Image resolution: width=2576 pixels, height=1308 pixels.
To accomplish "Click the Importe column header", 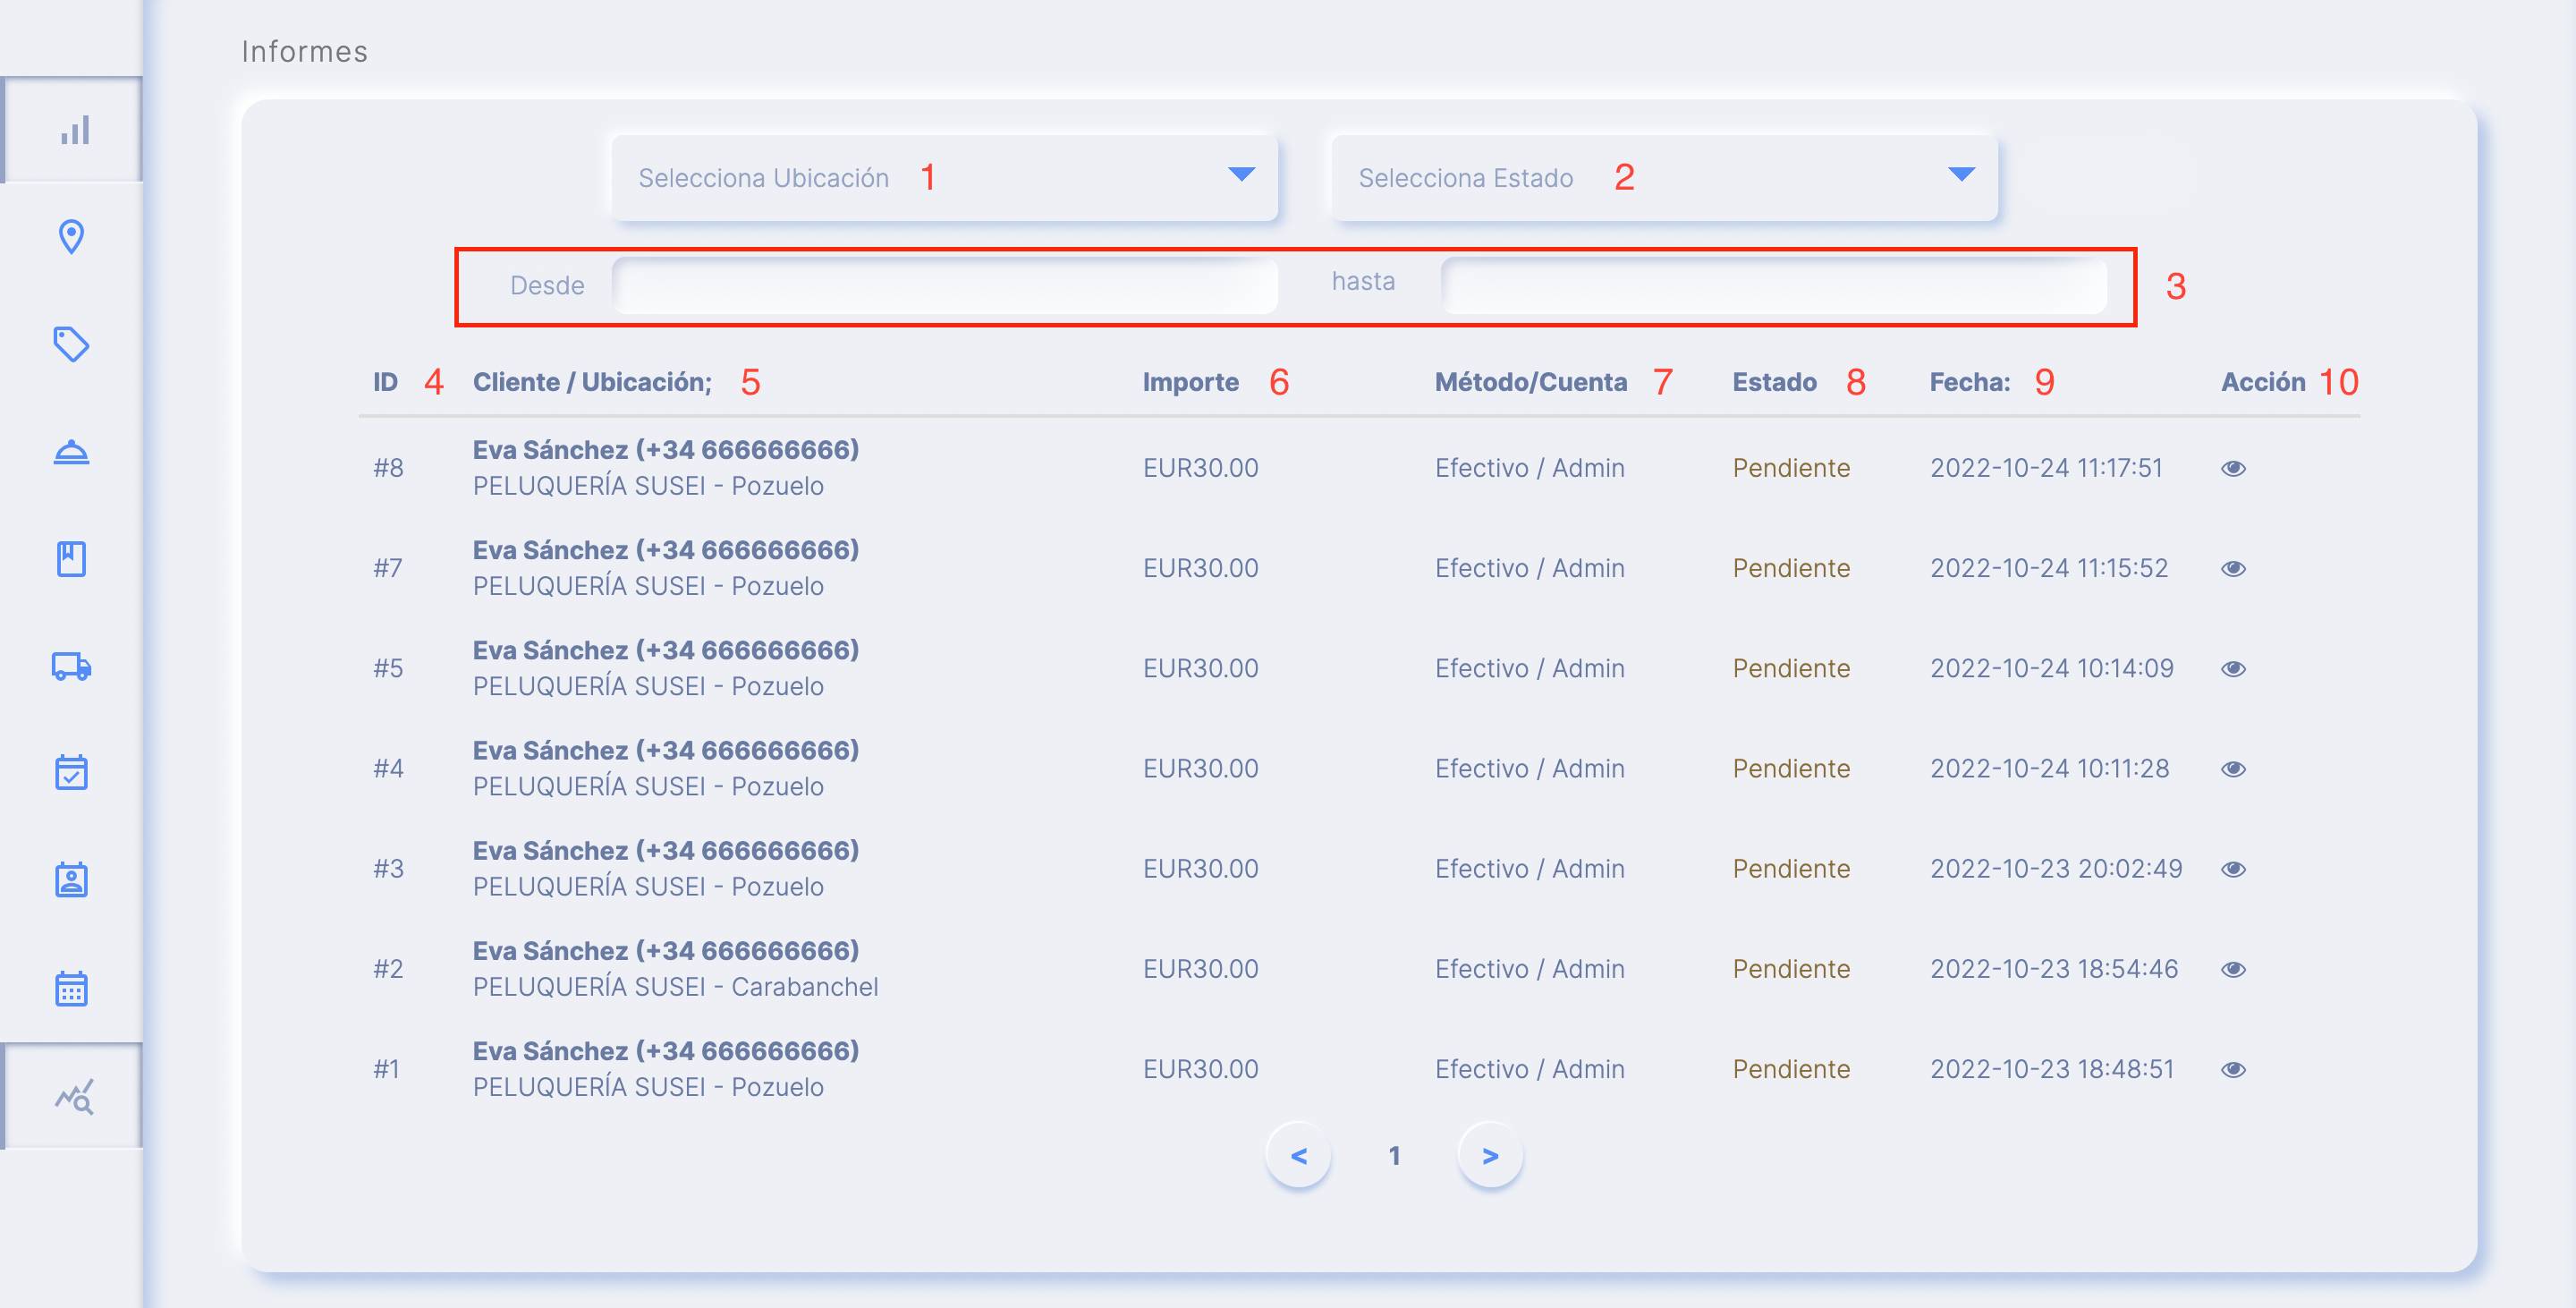I will 1190,382.
